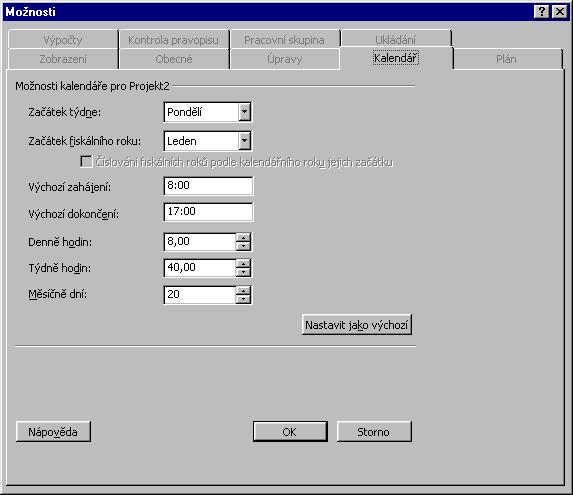This screenshot has width=573, height=495.
Task: Select the Plán tab
Action: (506, 59)
